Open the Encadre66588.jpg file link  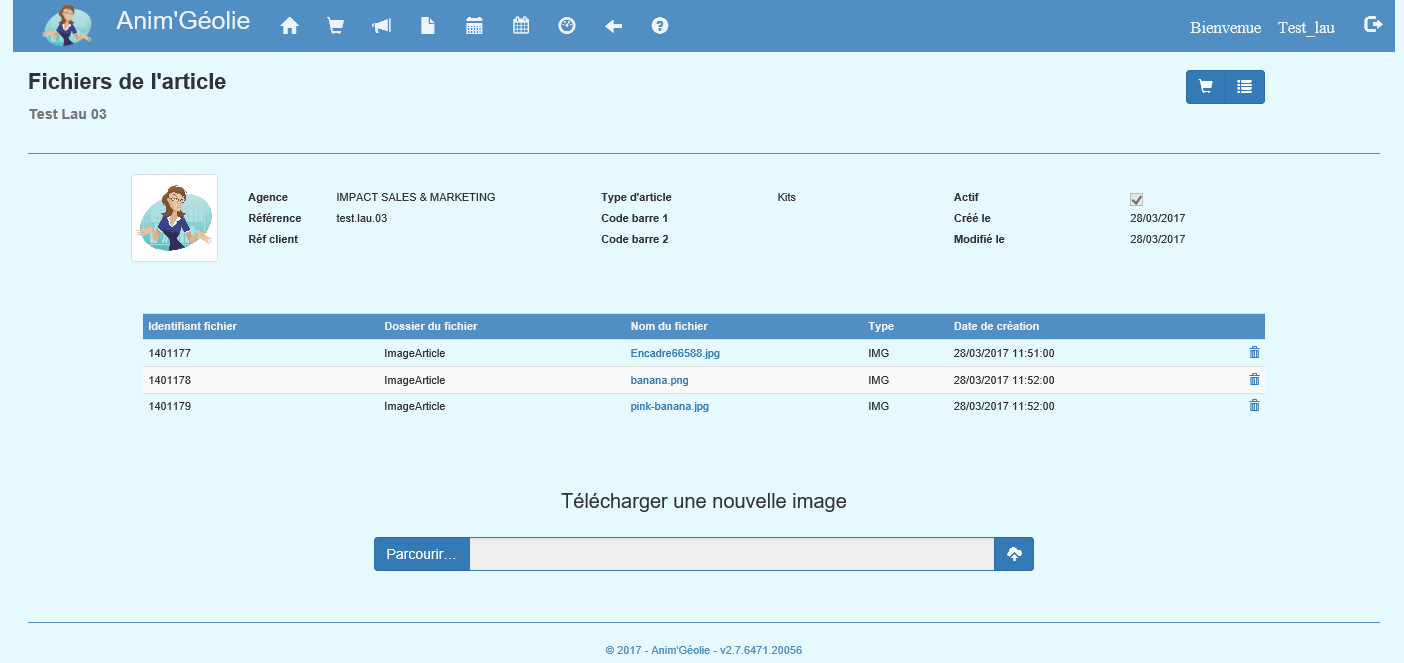[675, 353]
